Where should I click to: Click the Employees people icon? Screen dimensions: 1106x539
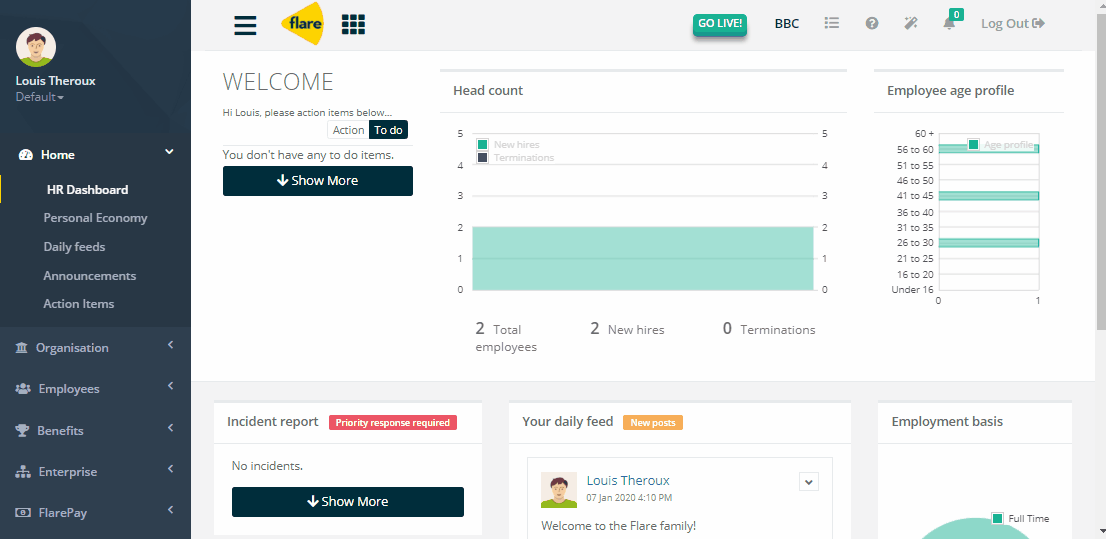pos(23,389)
